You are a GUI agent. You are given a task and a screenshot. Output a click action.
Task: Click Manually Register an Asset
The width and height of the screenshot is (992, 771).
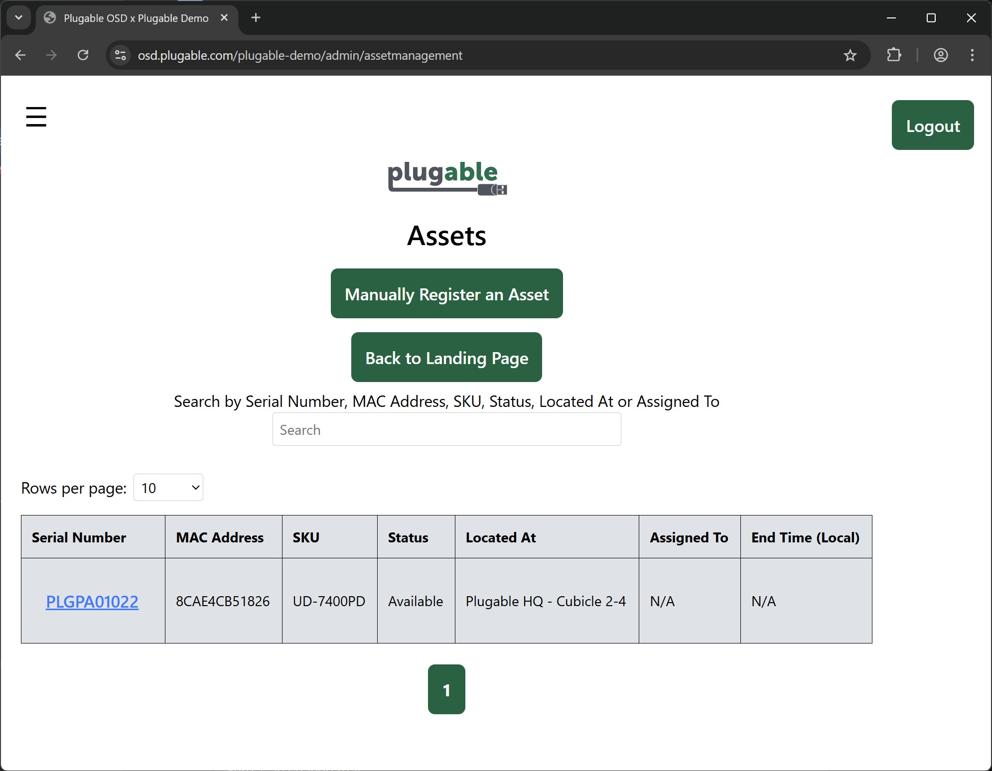point(446,293)
